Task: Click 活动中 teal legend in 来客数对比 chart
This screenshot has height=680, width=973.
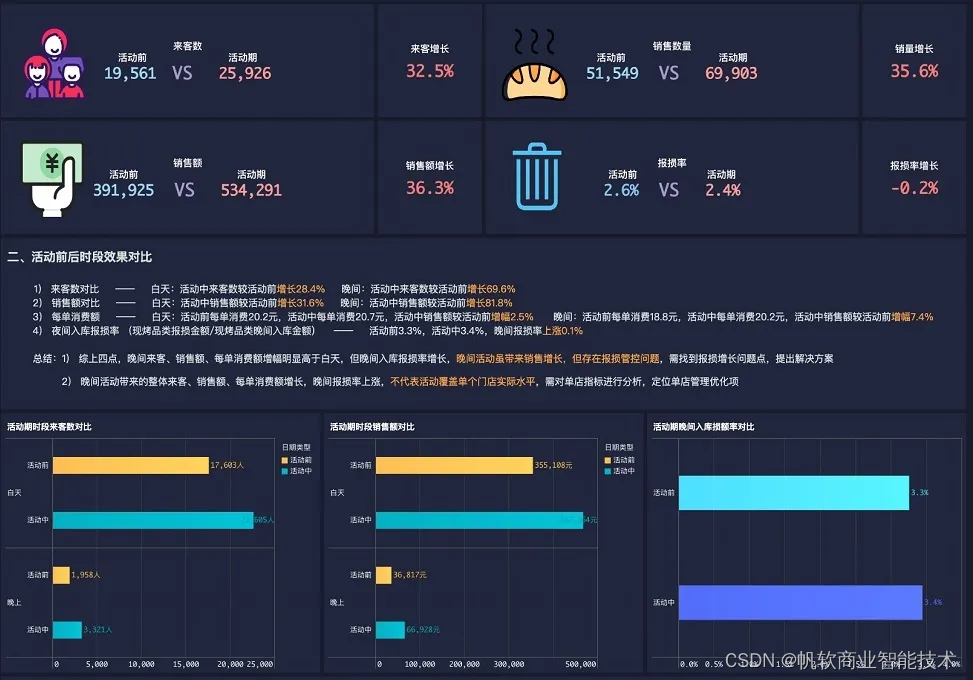Action: coord(297,471)
